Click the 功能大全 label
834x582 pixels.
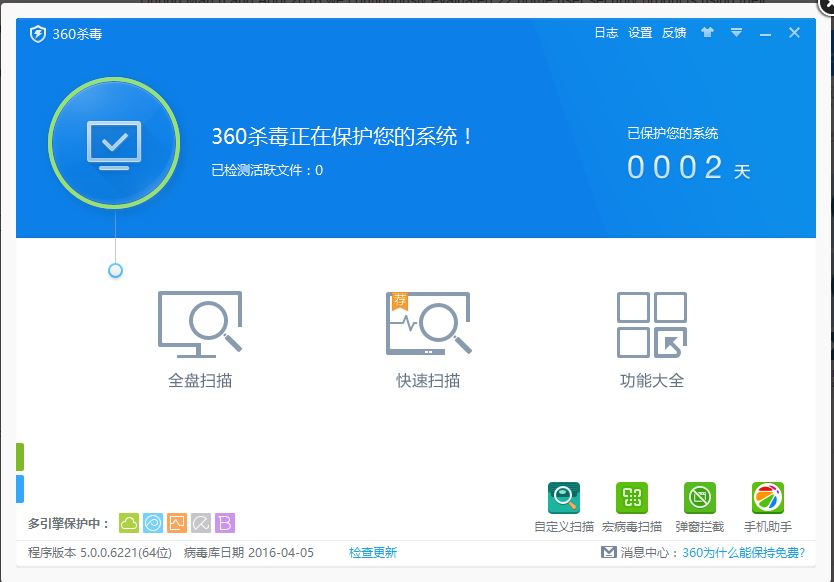652,381
